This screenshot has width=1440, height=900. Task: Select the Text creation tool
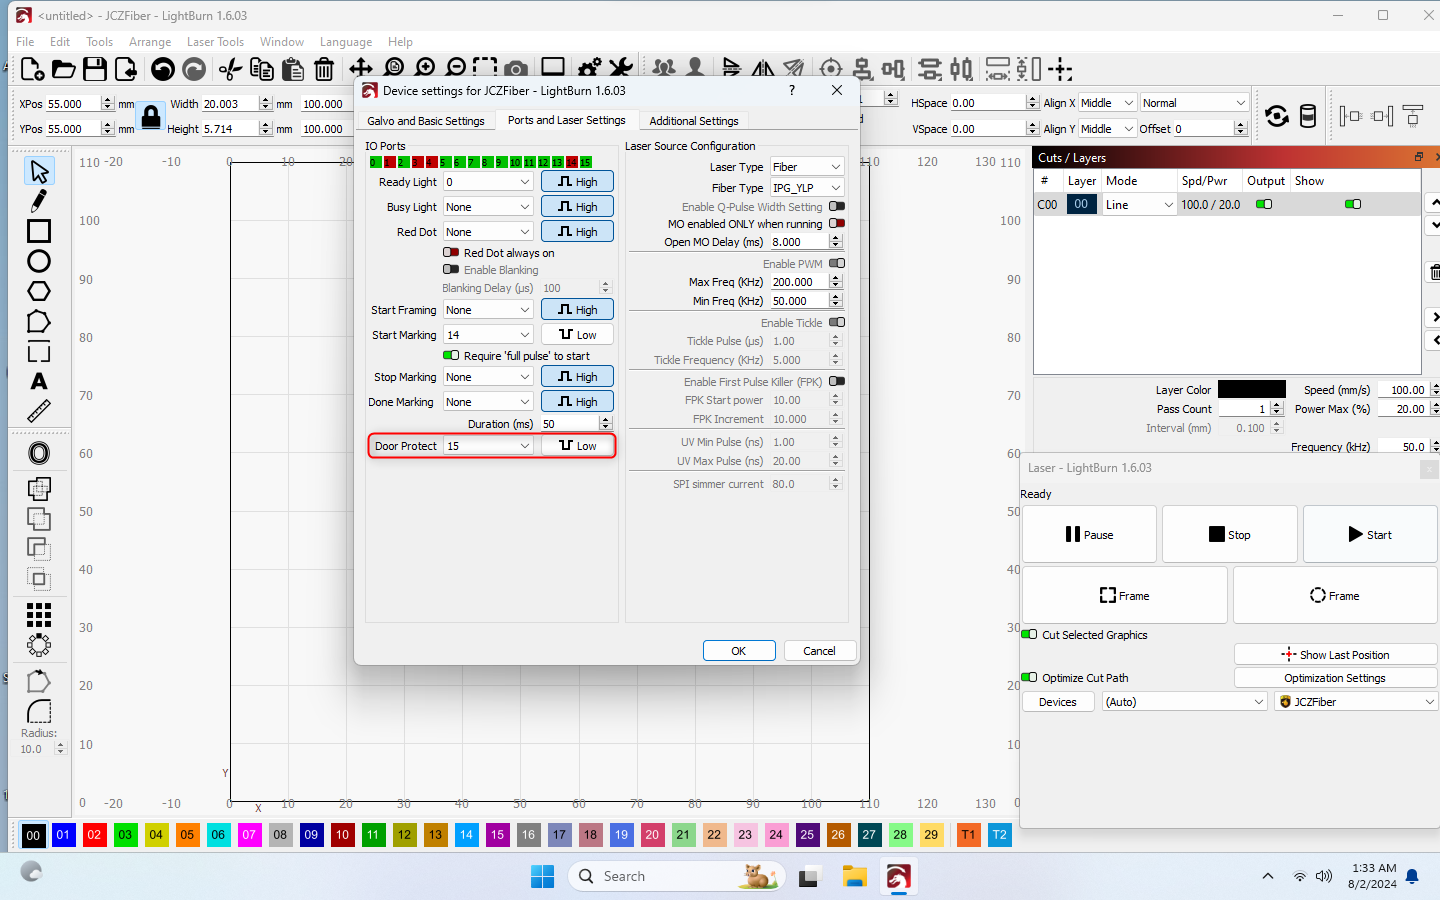[x=39, y=381]
